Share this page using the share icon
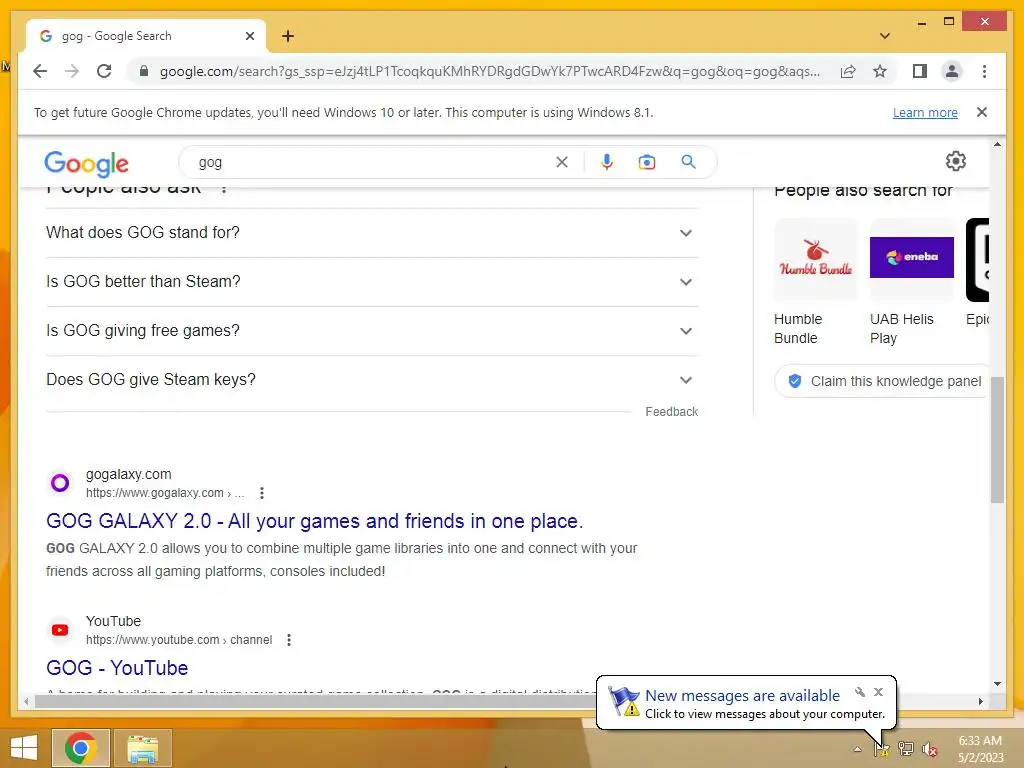Screen dimensions: 1024x768 [848, 71]
